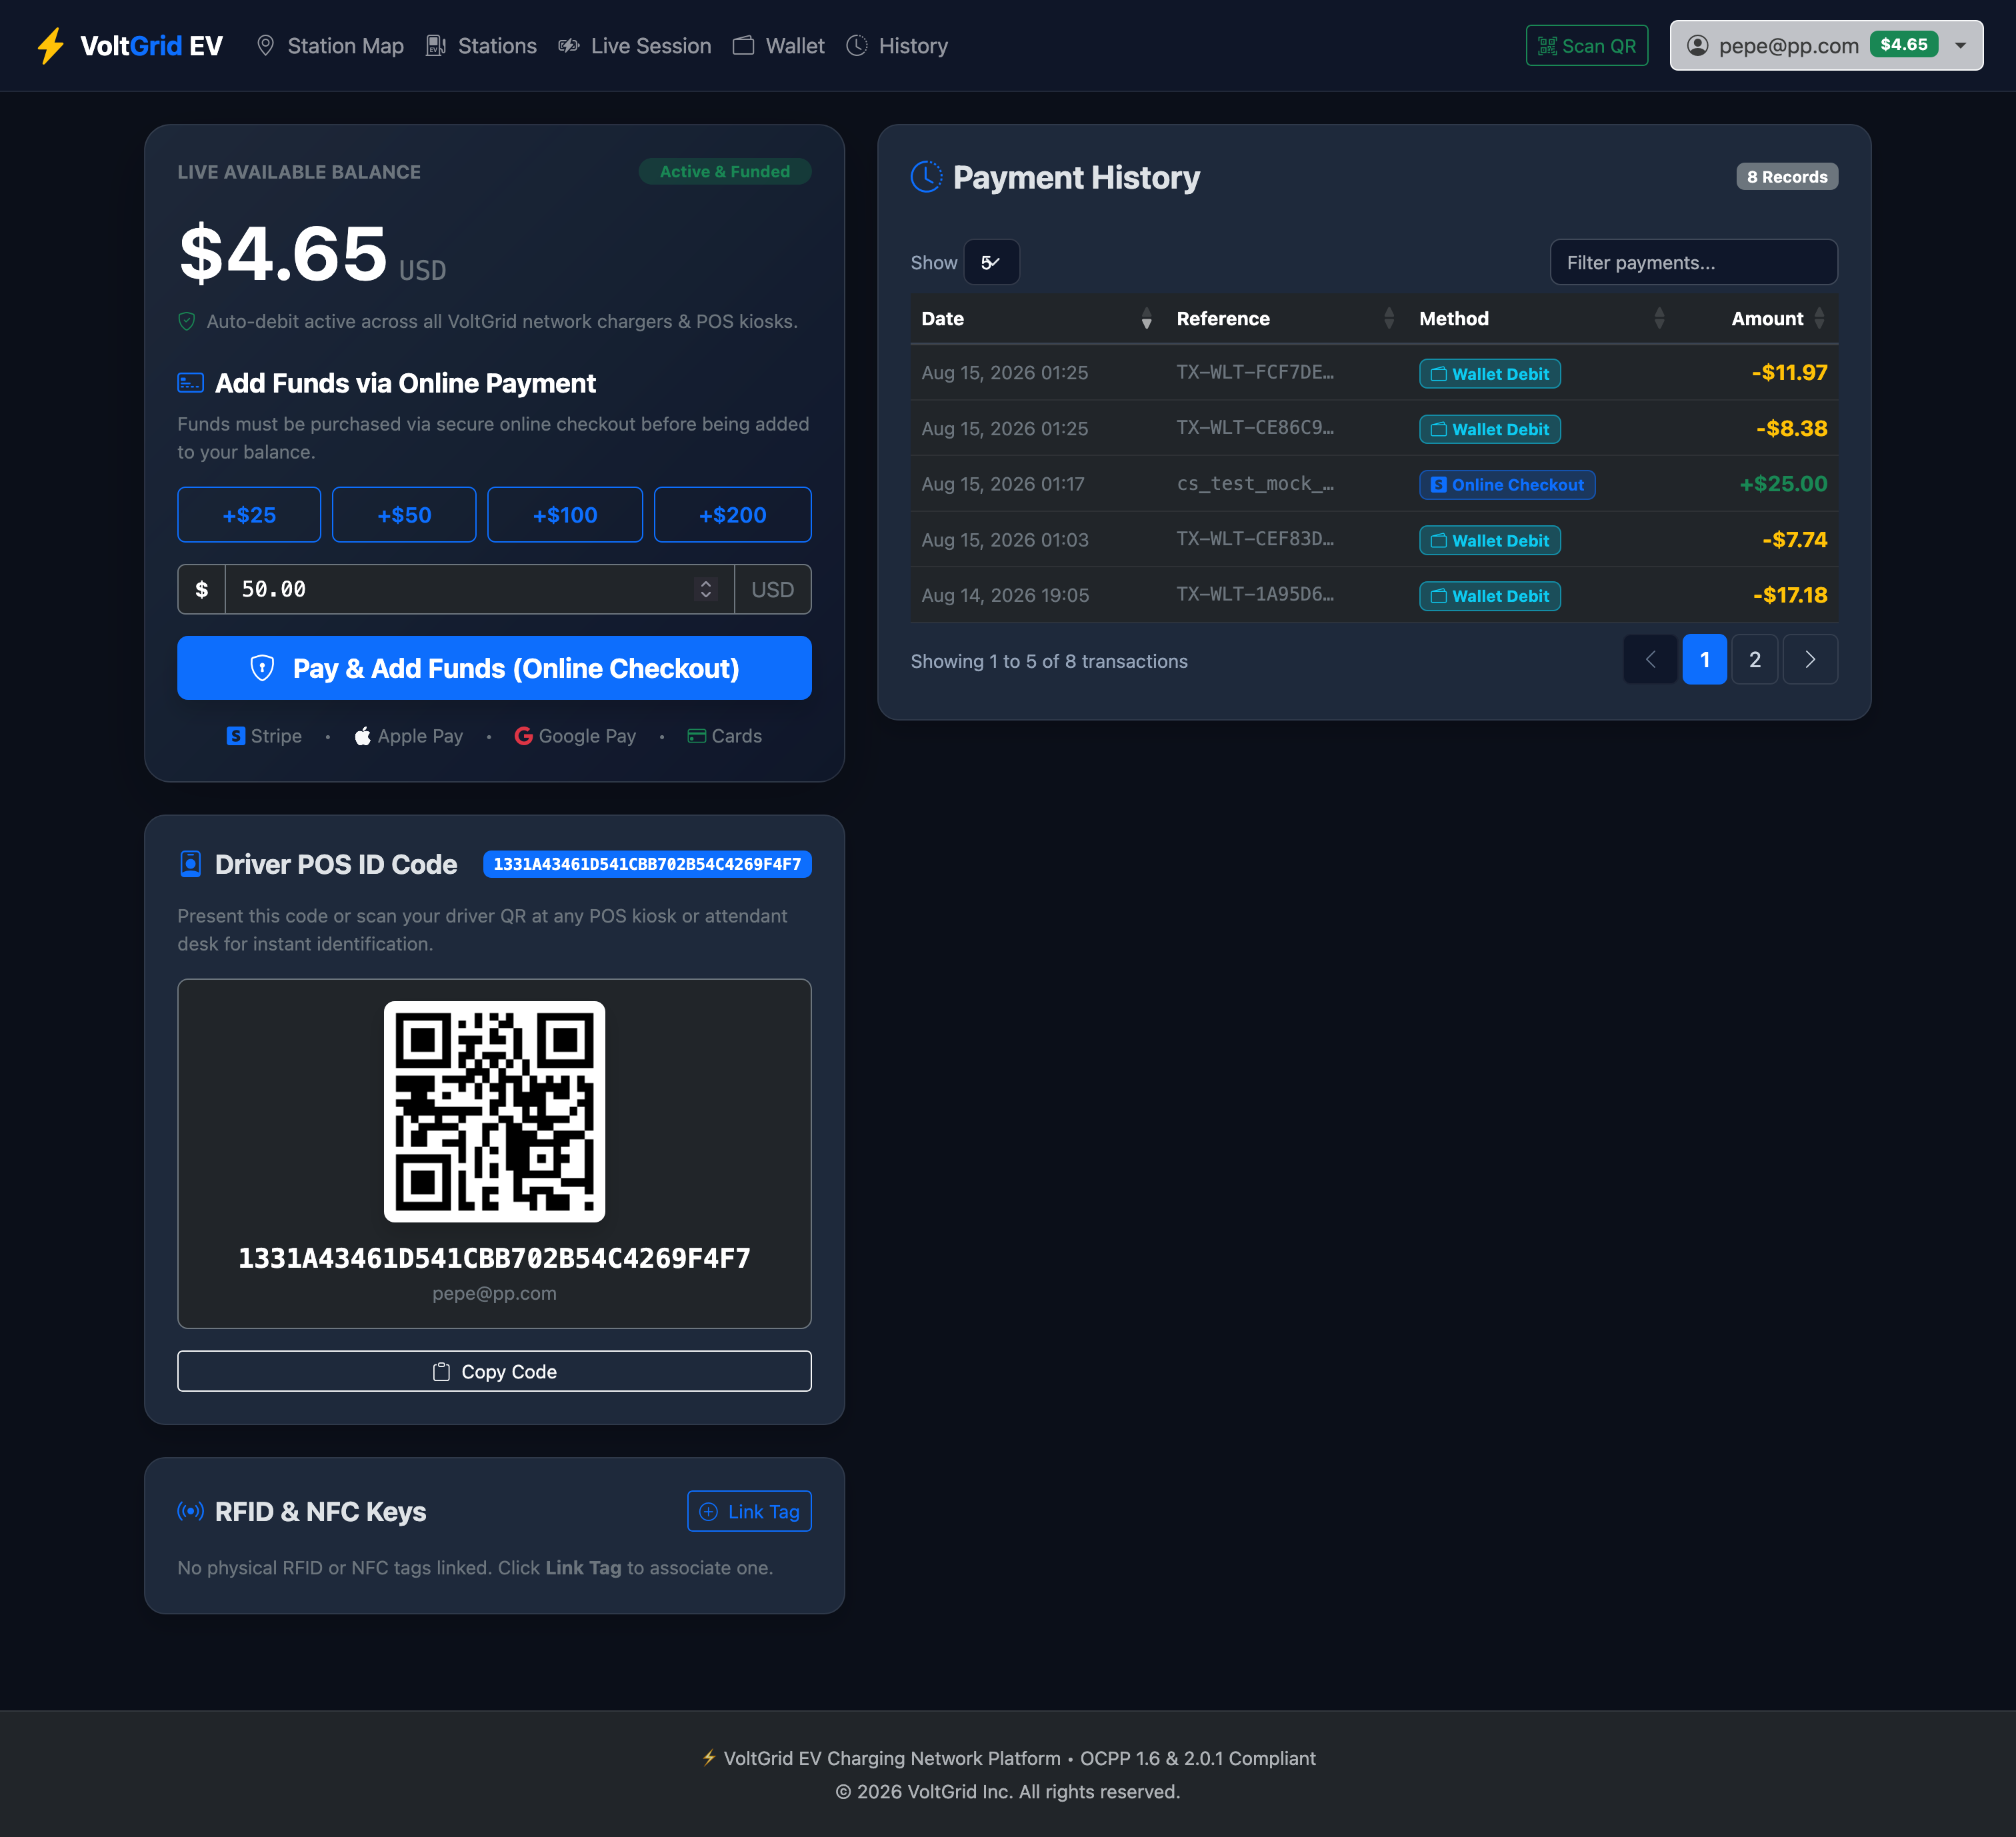Click the driver QR code image

click(x=494, y=1111)
